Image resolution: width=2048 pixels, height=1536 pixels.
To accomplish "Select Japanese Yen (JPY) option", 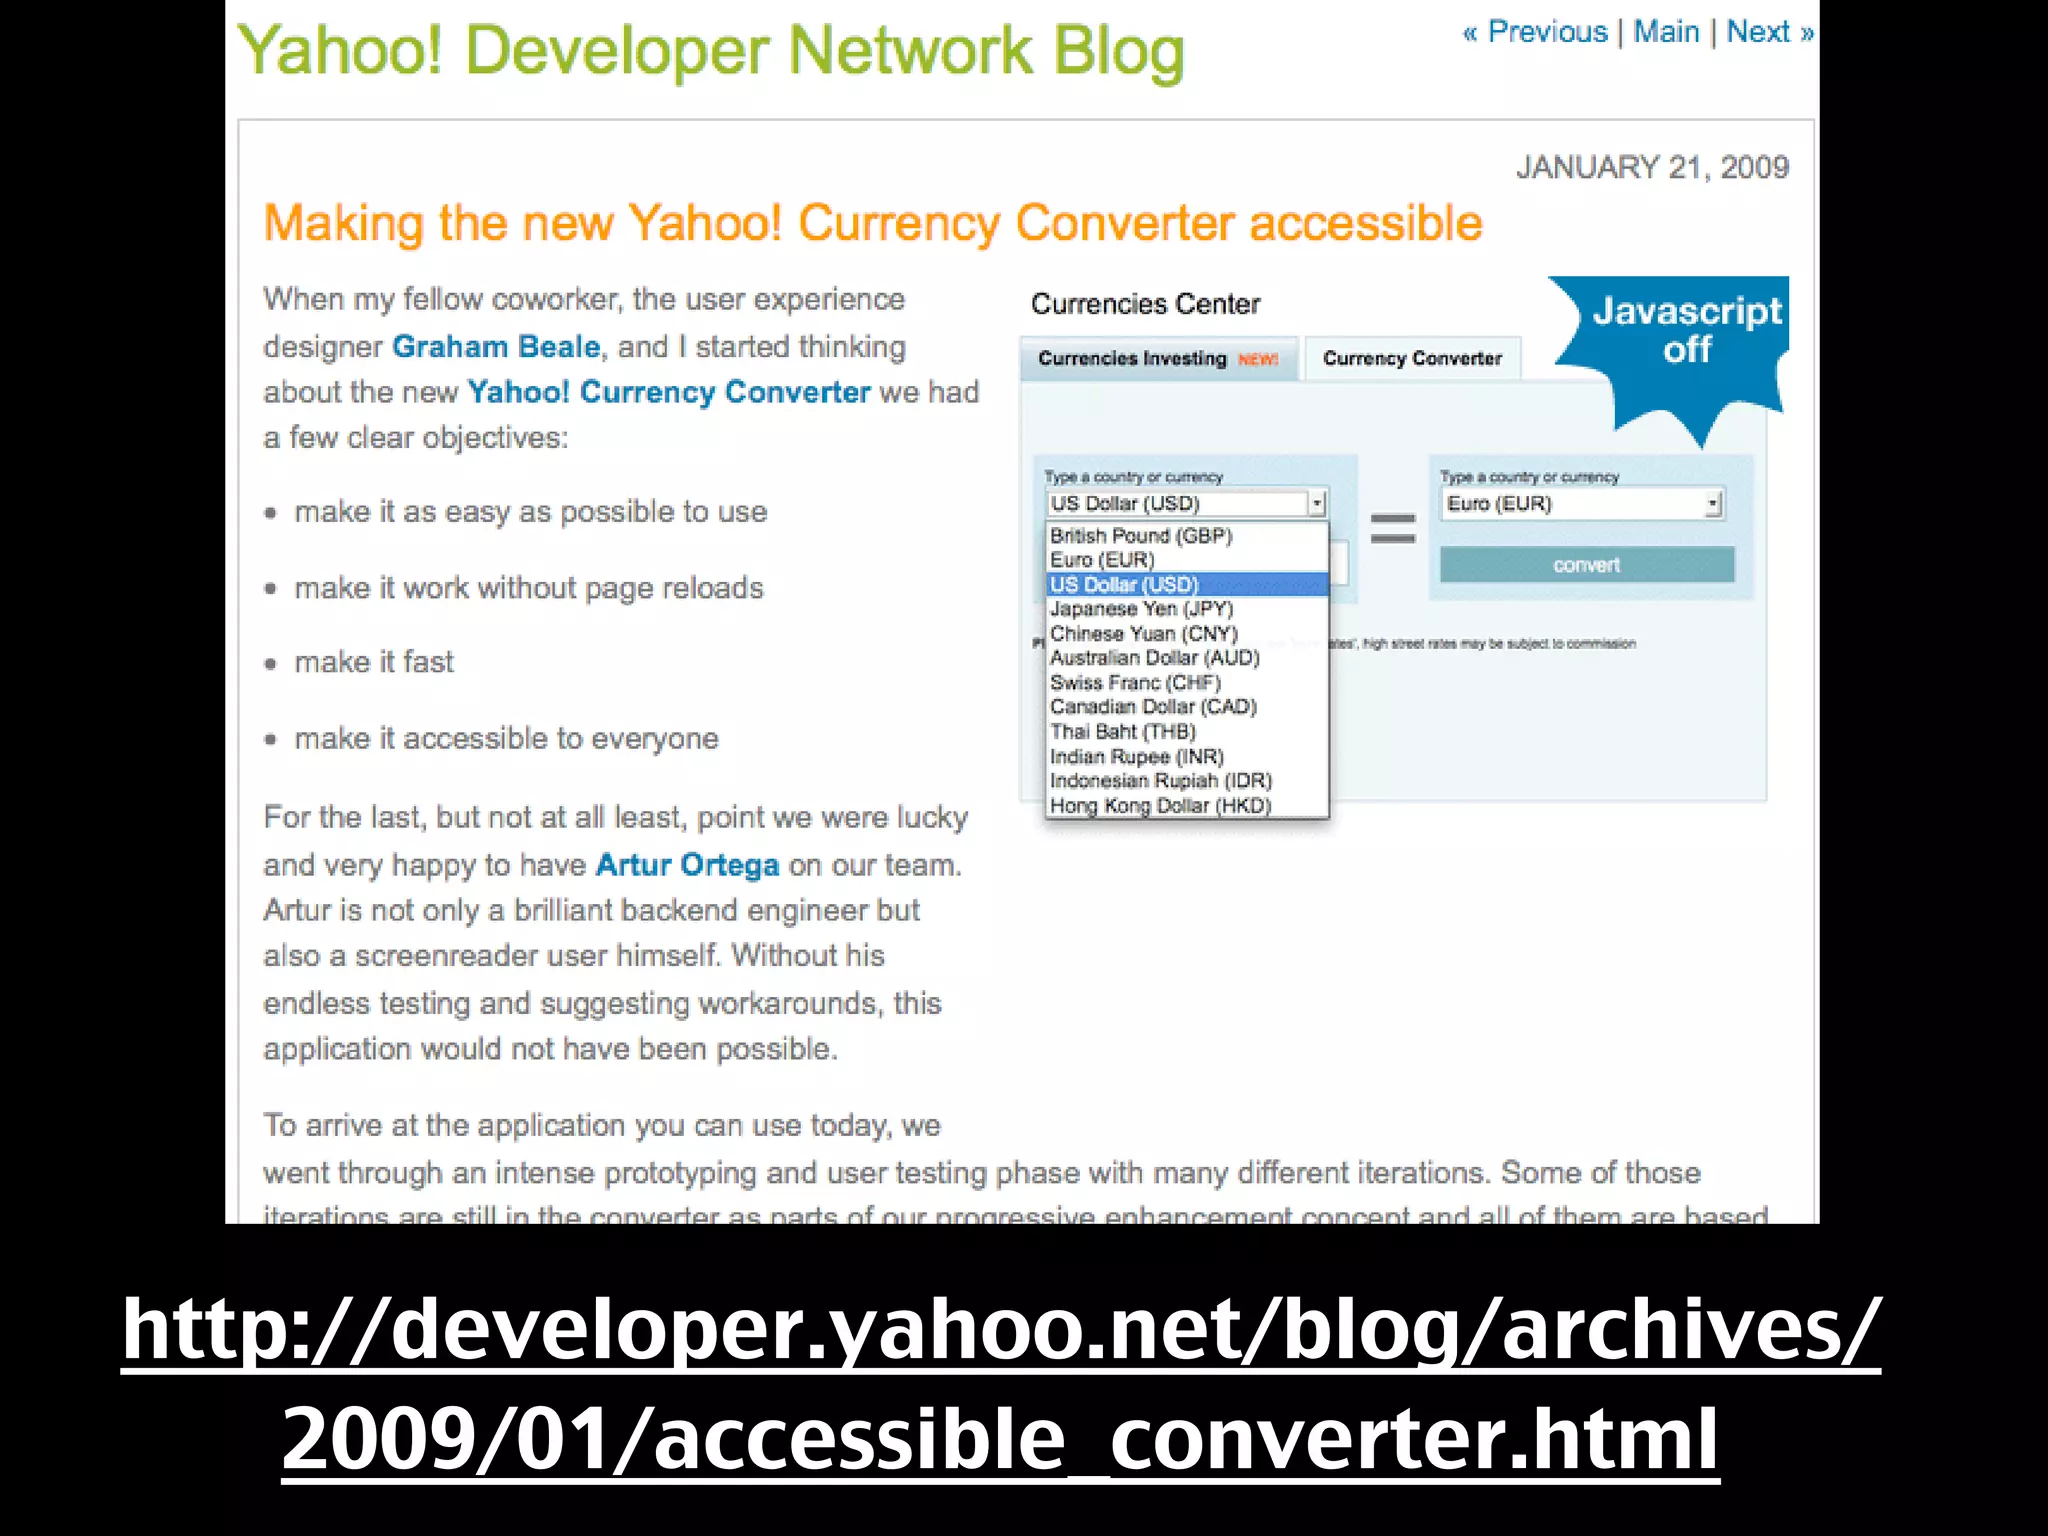I will (1141, 609).
